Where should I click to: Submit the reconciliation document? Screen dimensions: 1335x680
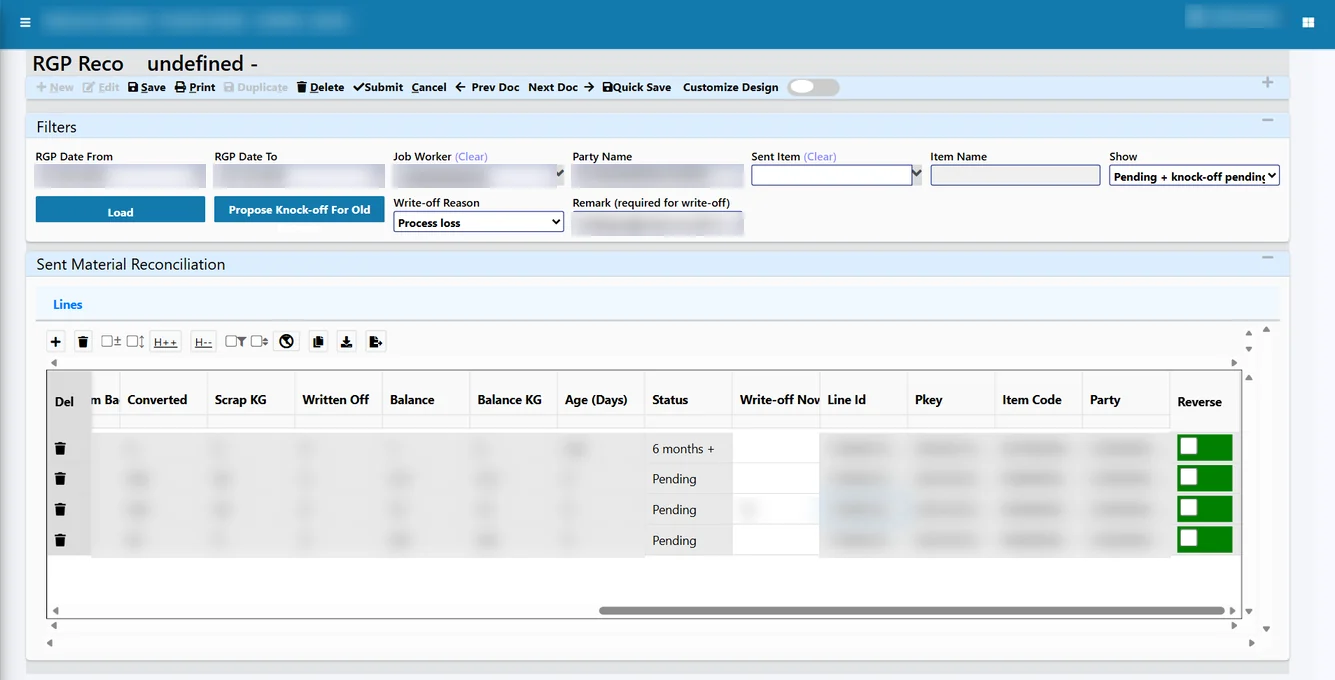point(378,87)
